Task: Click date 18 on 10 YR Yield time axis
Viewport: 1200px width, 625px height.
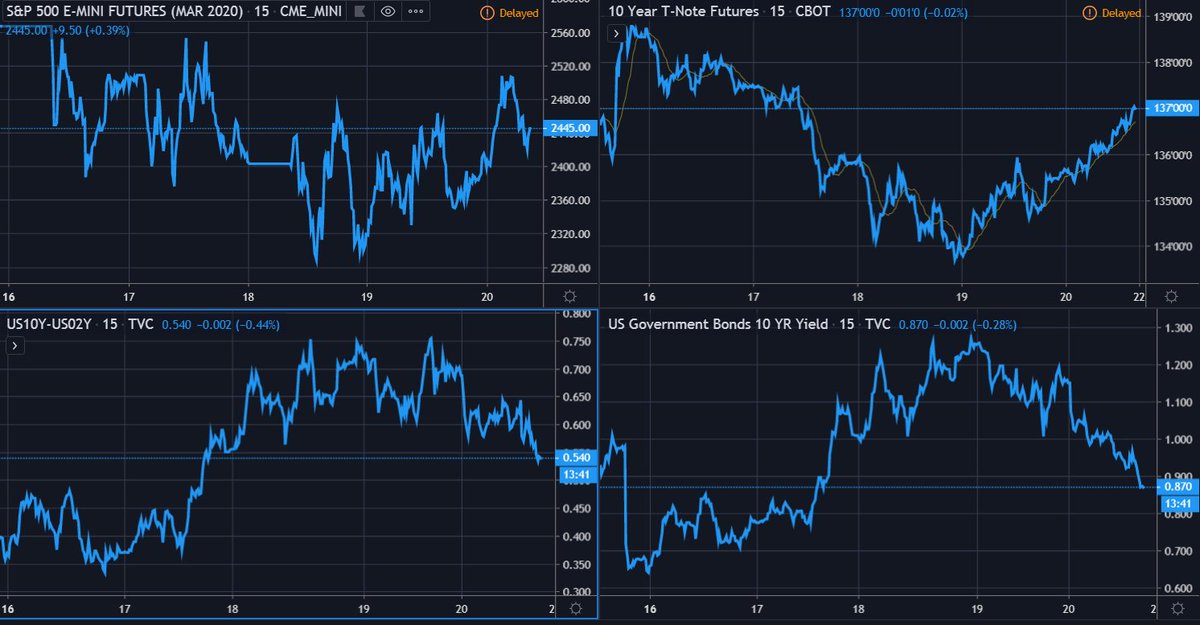Action: 858,608
